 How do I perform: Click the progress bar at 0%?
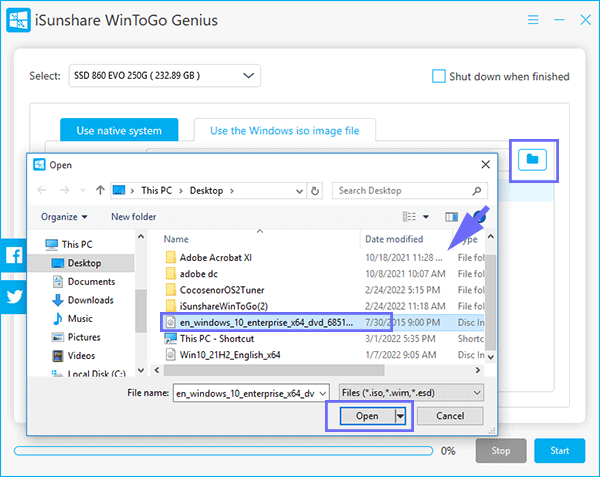223,451
